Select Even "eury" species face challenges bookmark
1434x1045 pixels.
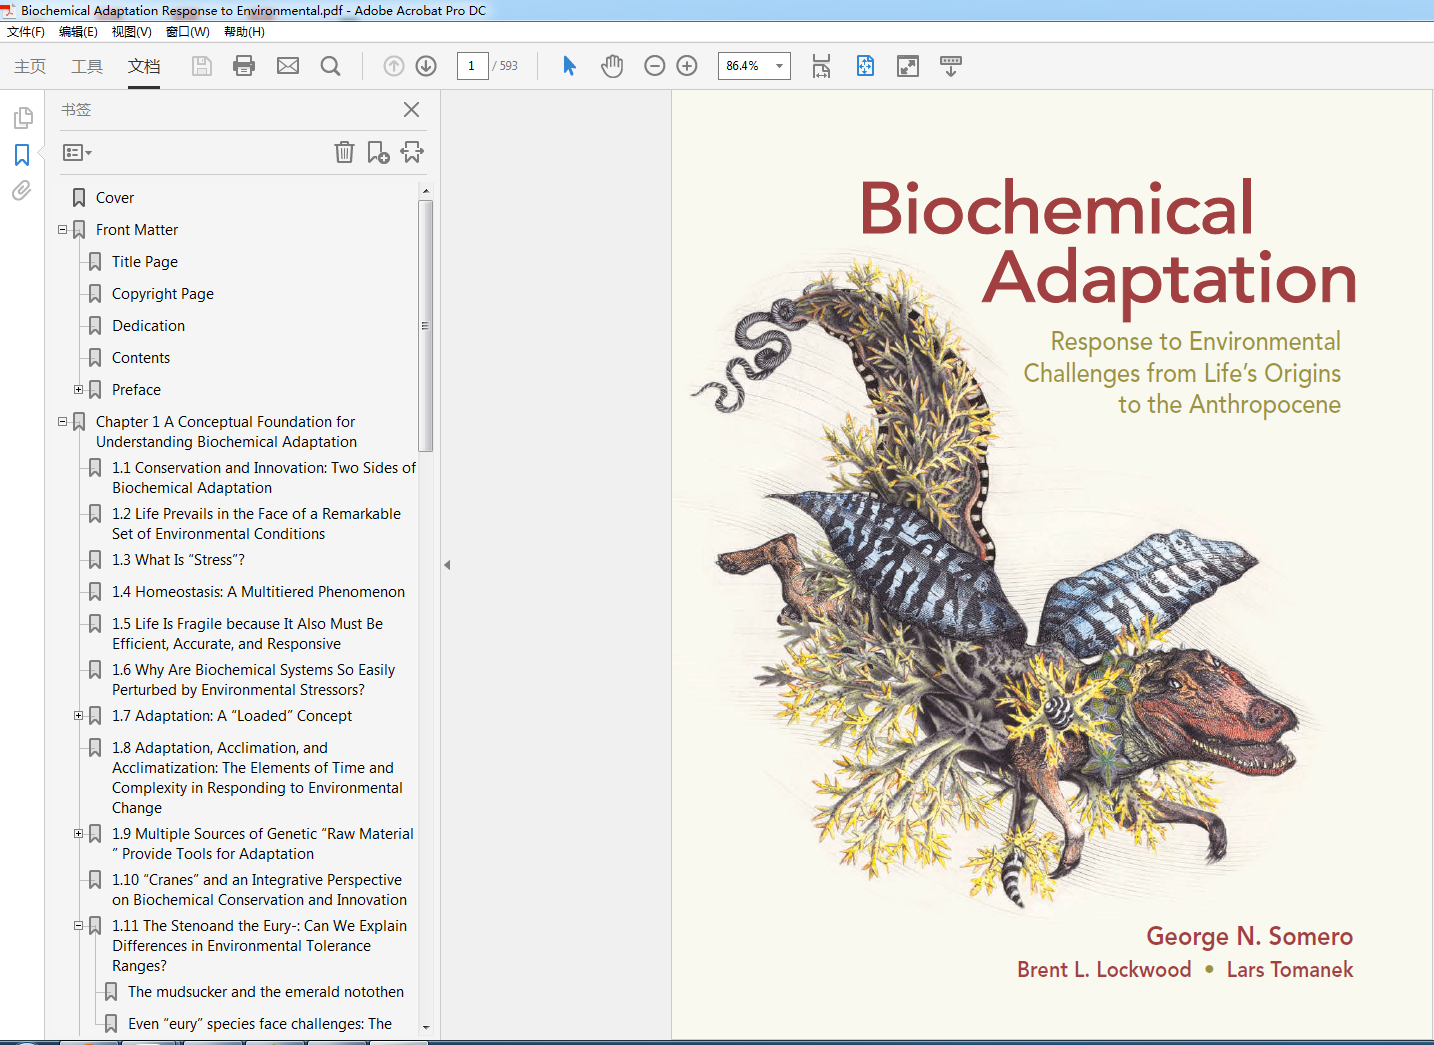[260, 1024]
